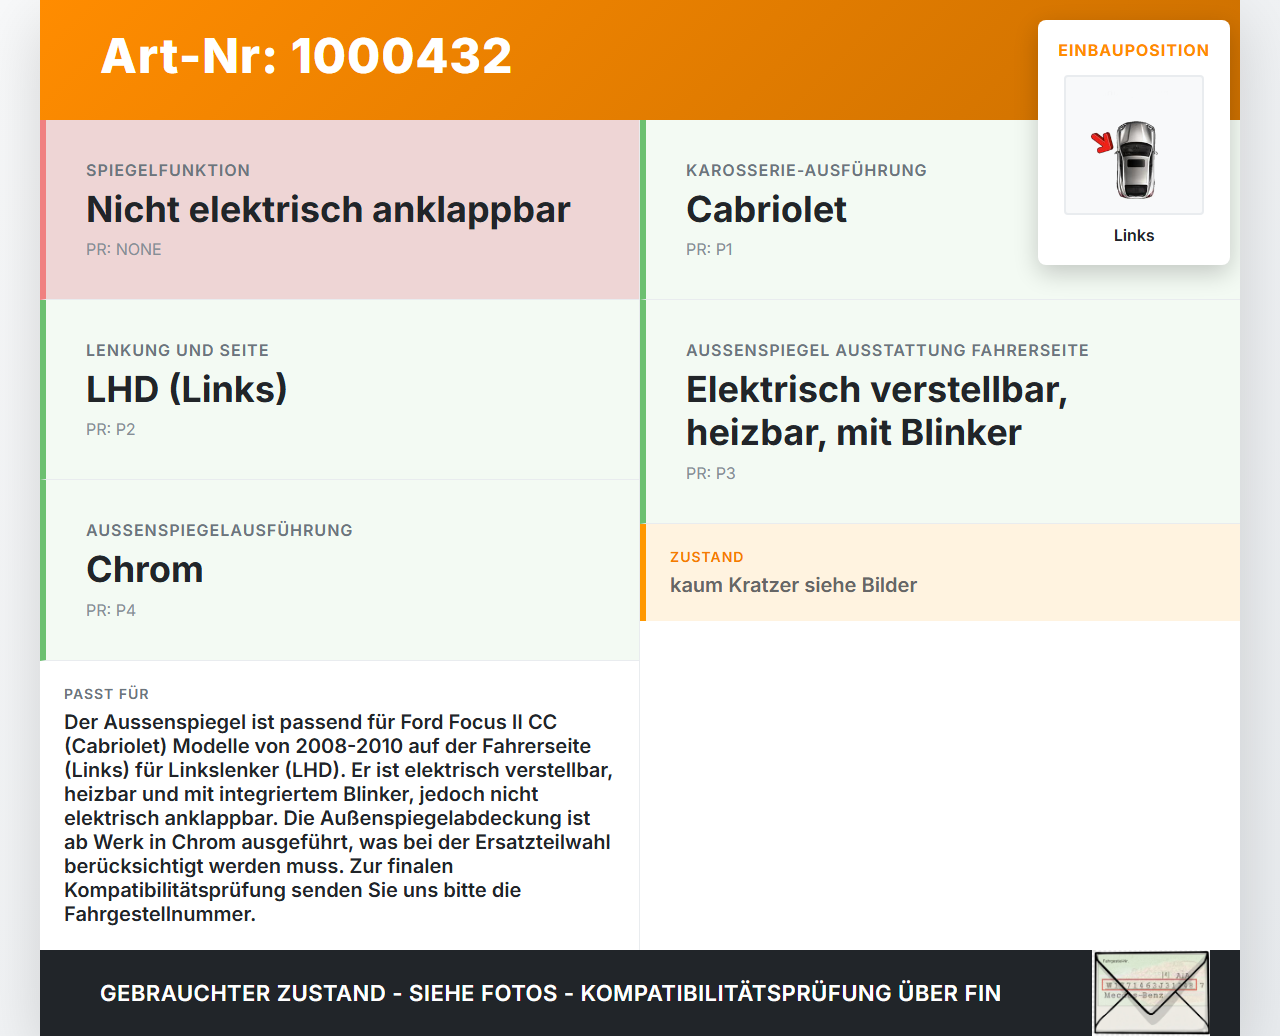Select the Zustand condition box
Image resolution: width=1280 pixels, height=1036 pixels.
(940, 572)
